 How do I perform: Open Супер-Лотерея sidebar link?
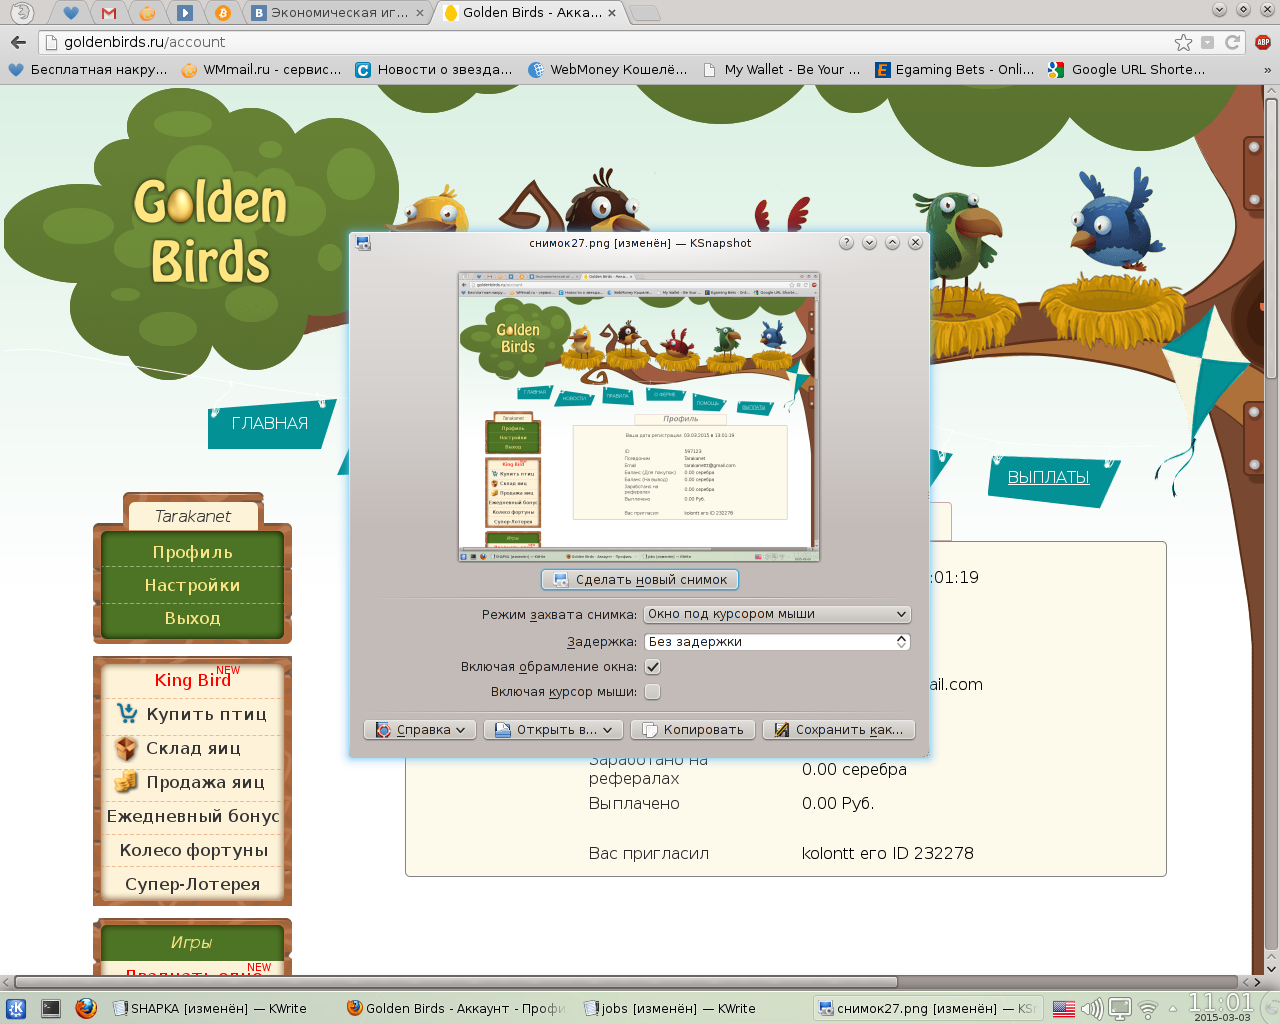[193, 884]
